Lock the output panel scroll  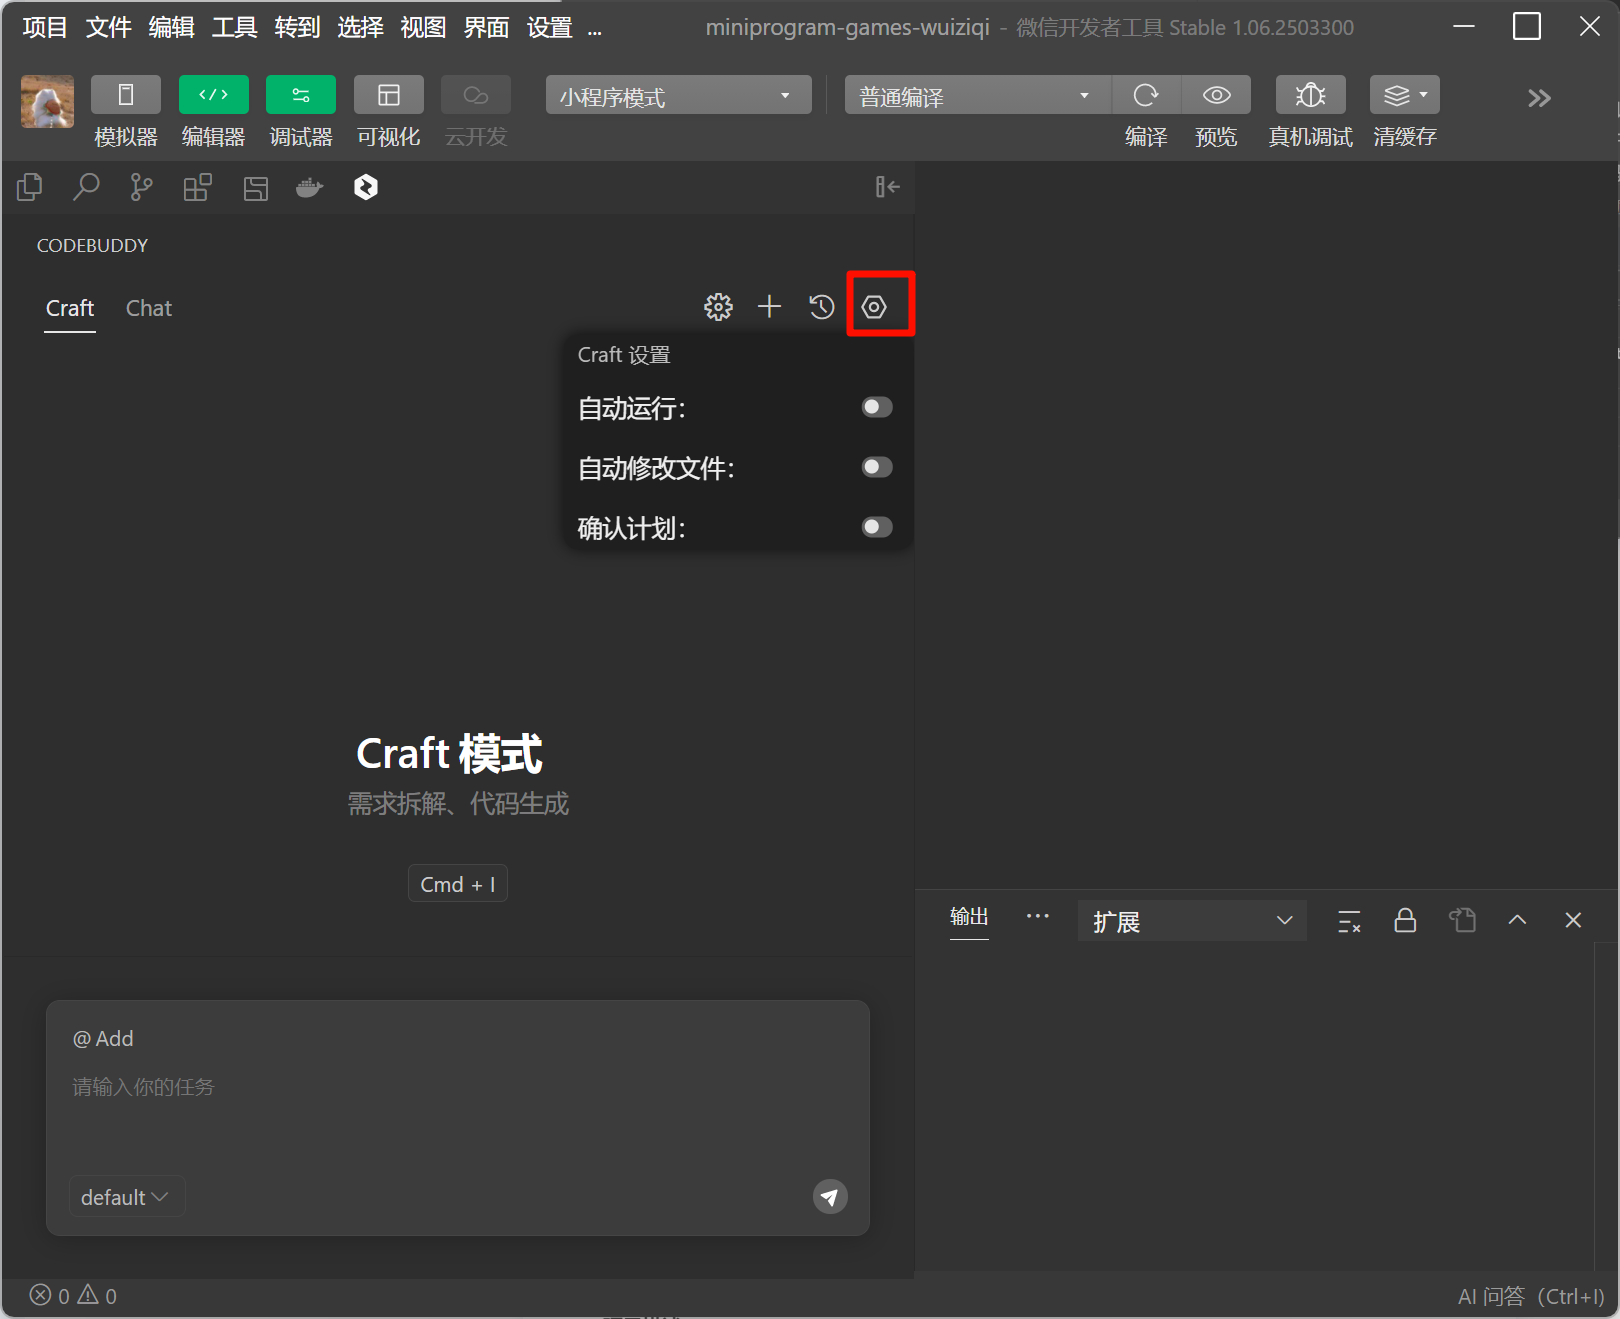coord(1405,920)
